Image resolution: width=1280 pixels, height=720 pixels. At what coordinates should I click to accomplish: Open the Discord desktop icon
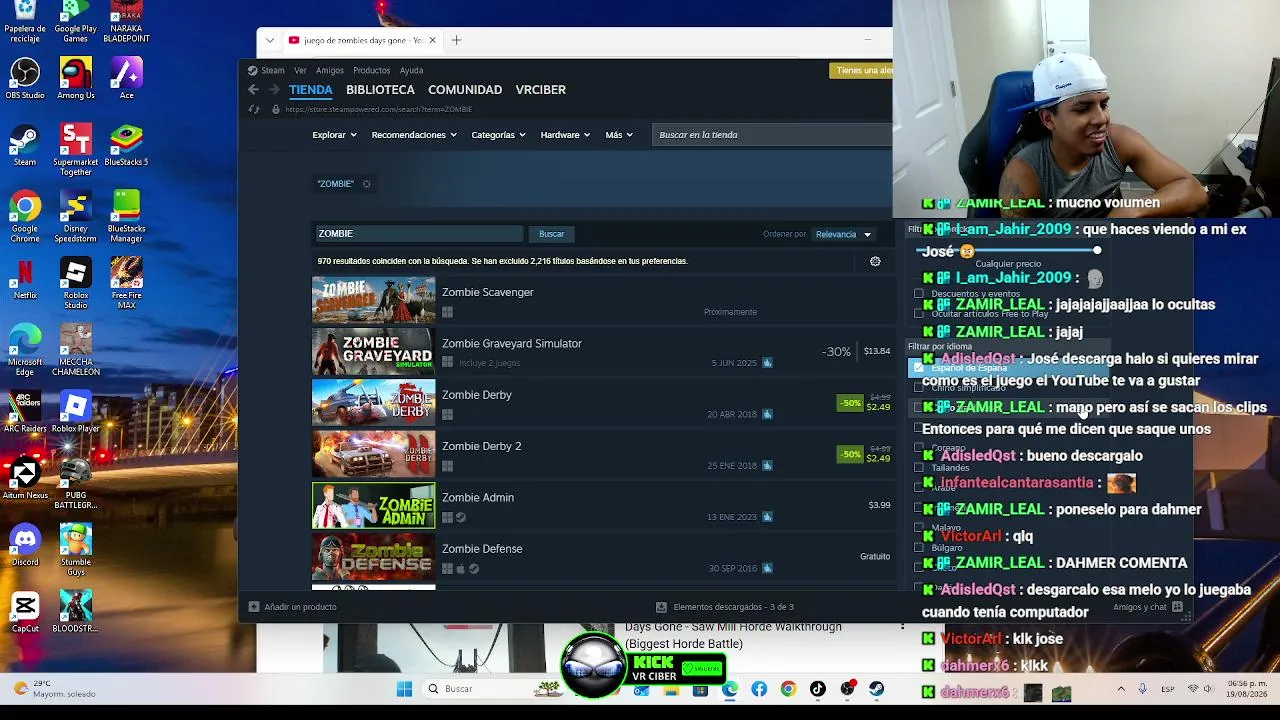25,545
